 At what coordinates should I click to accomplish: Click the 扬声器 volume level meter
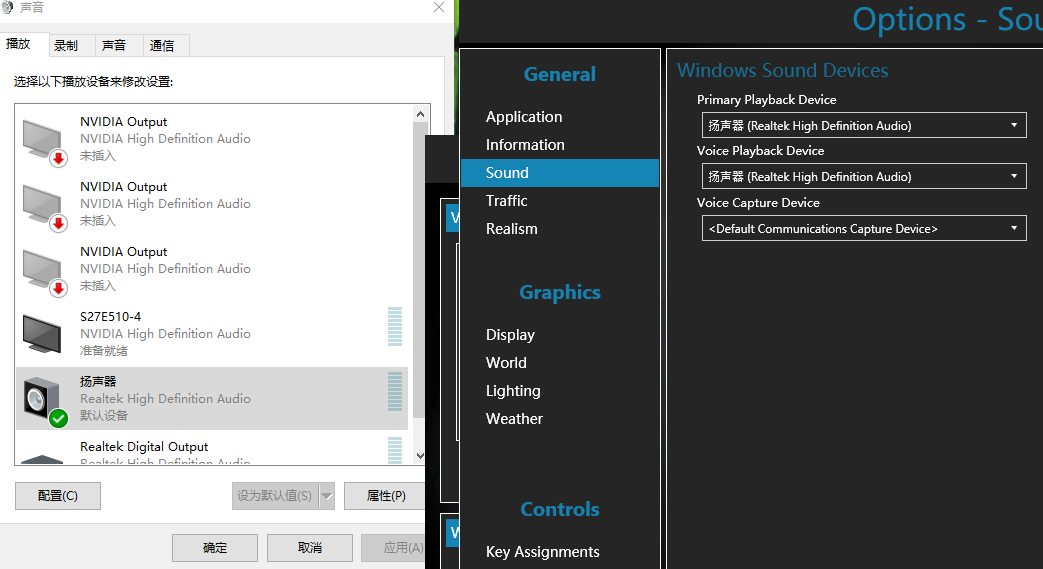coord(395,391)
